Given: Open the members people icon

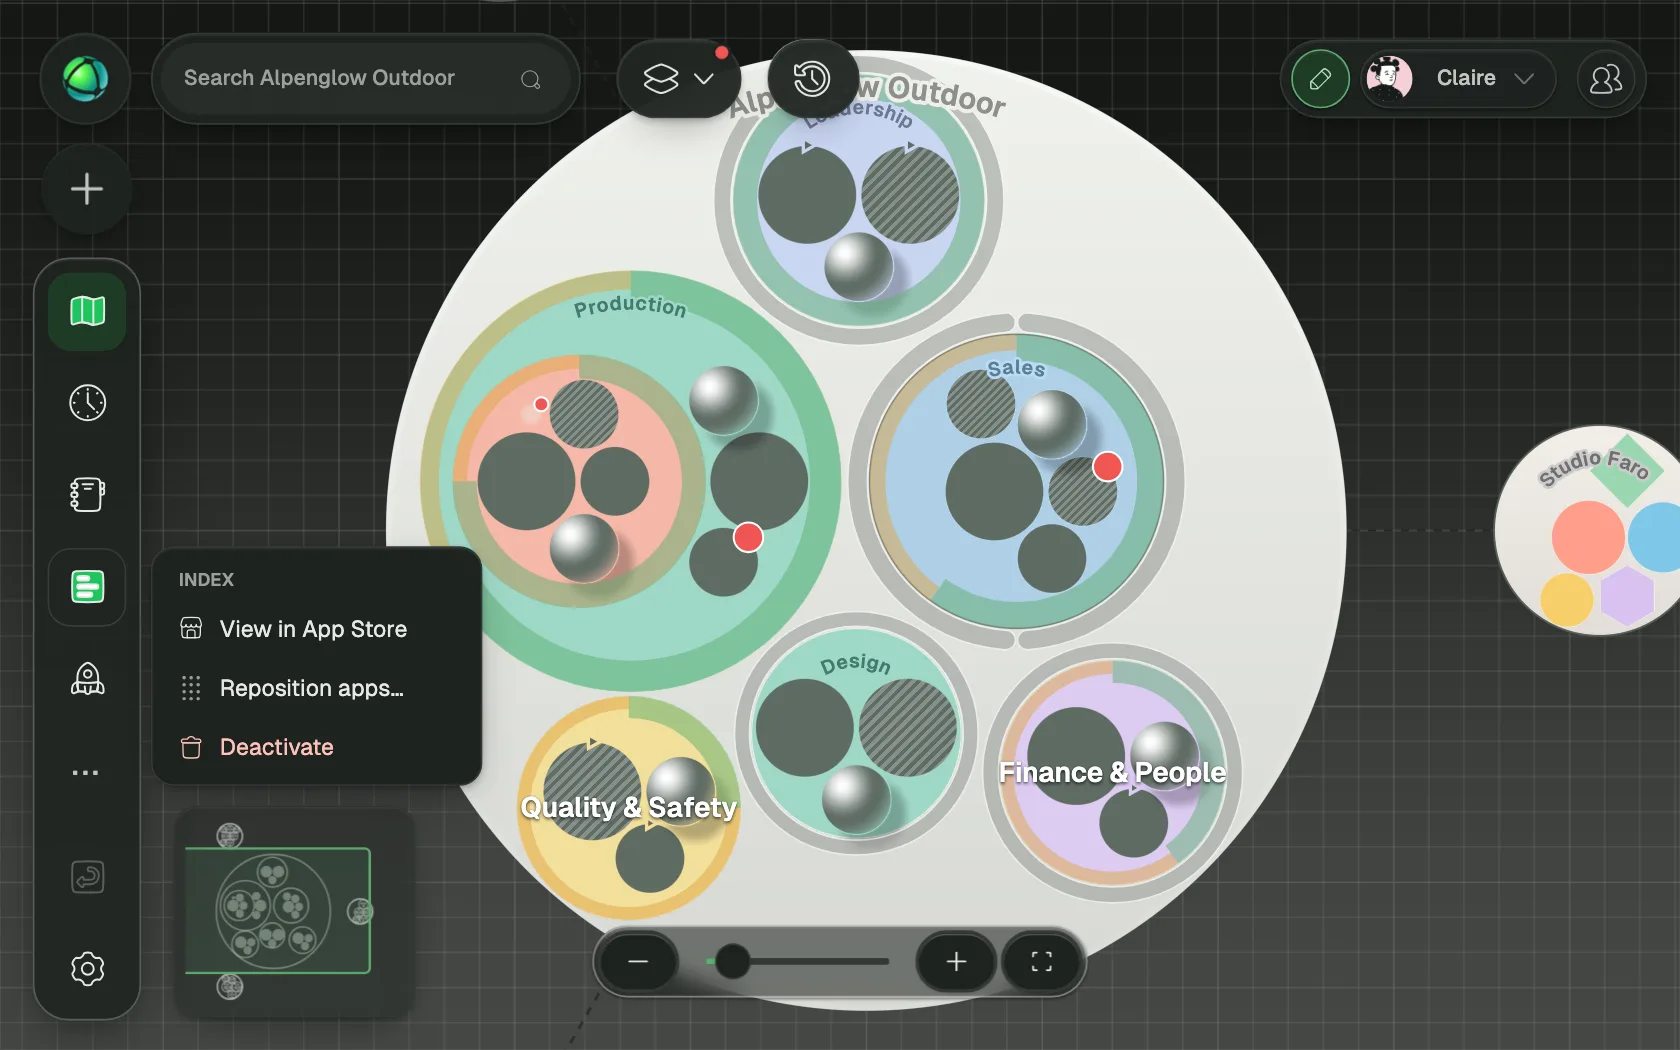Looking at the screenshot, I should coord(1606,79).
